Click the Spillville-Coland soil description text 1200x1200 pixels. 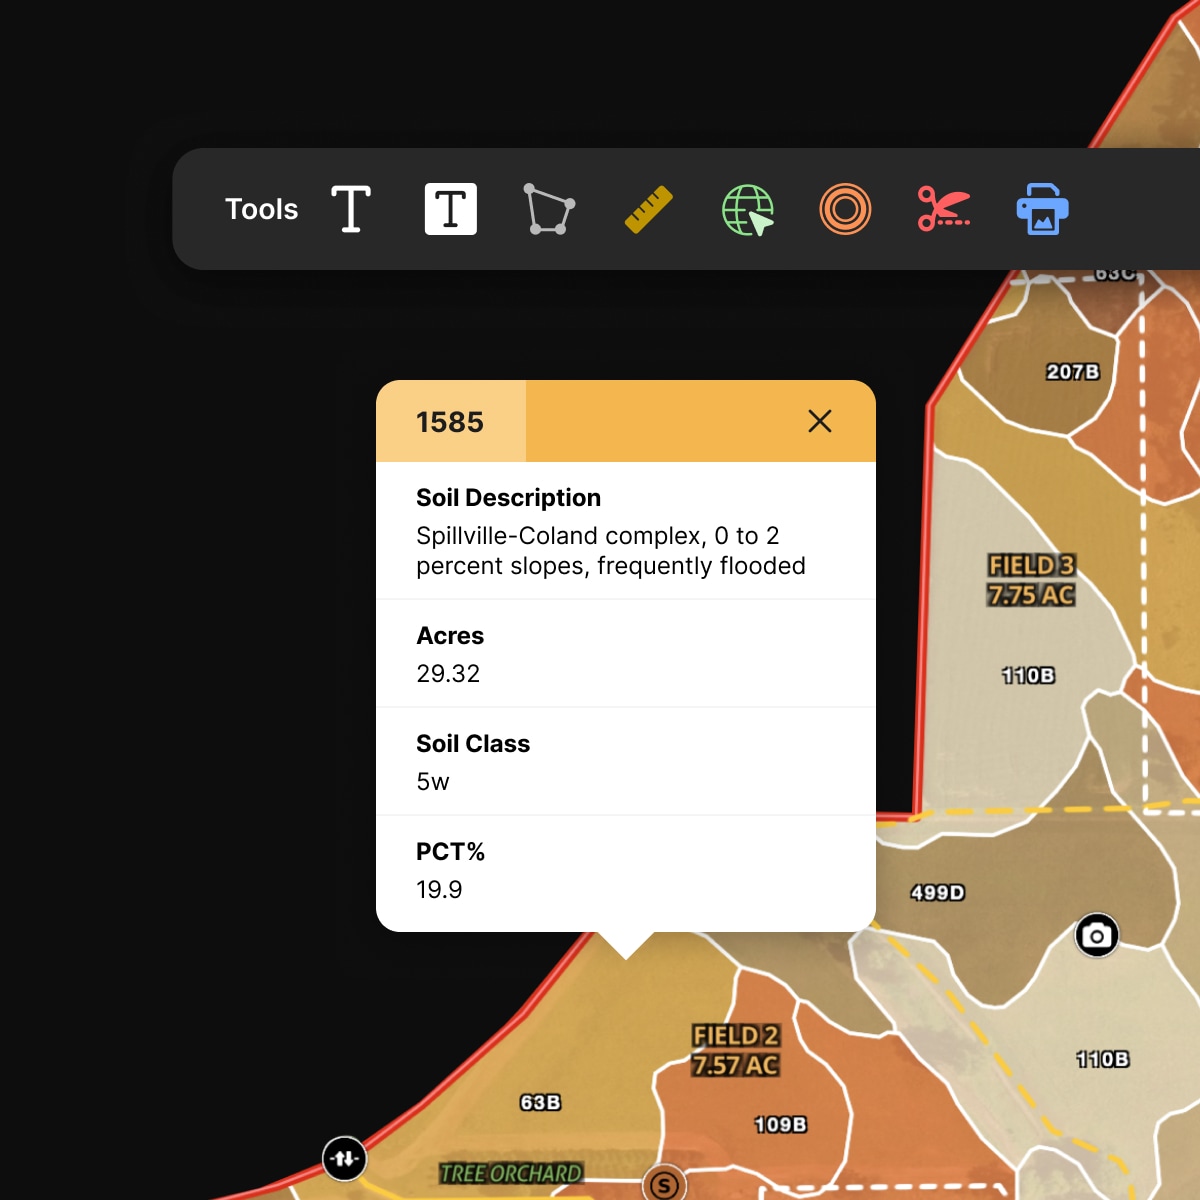[x=611, y=551]
